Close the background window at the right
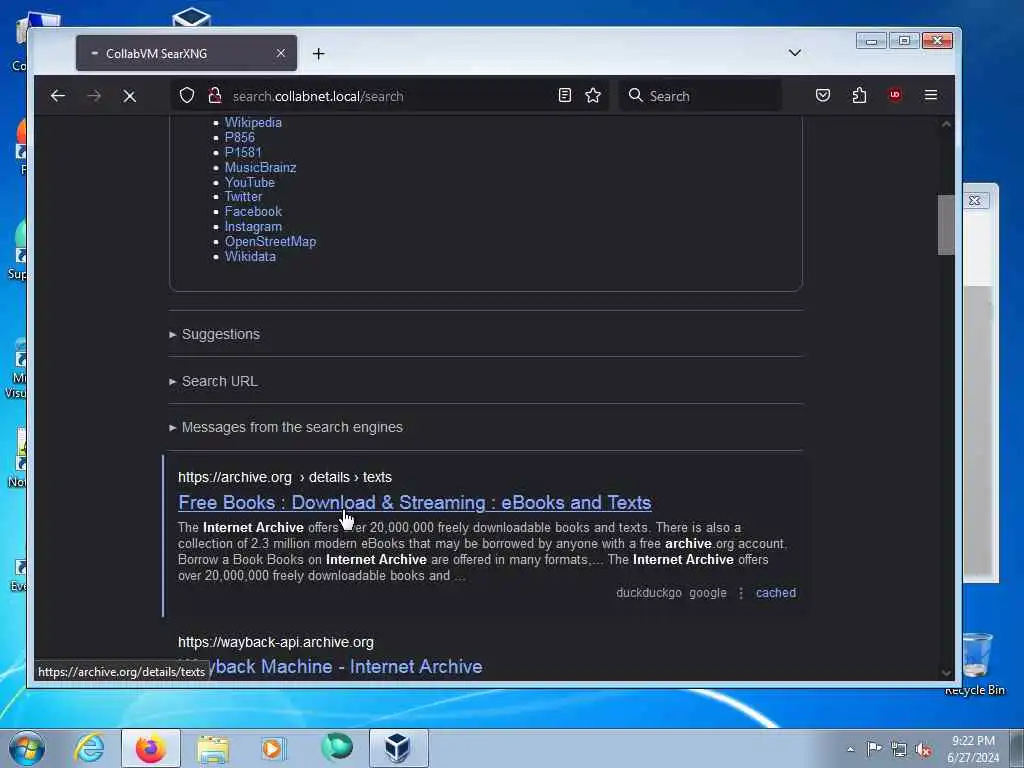 (x=974, y=200)
